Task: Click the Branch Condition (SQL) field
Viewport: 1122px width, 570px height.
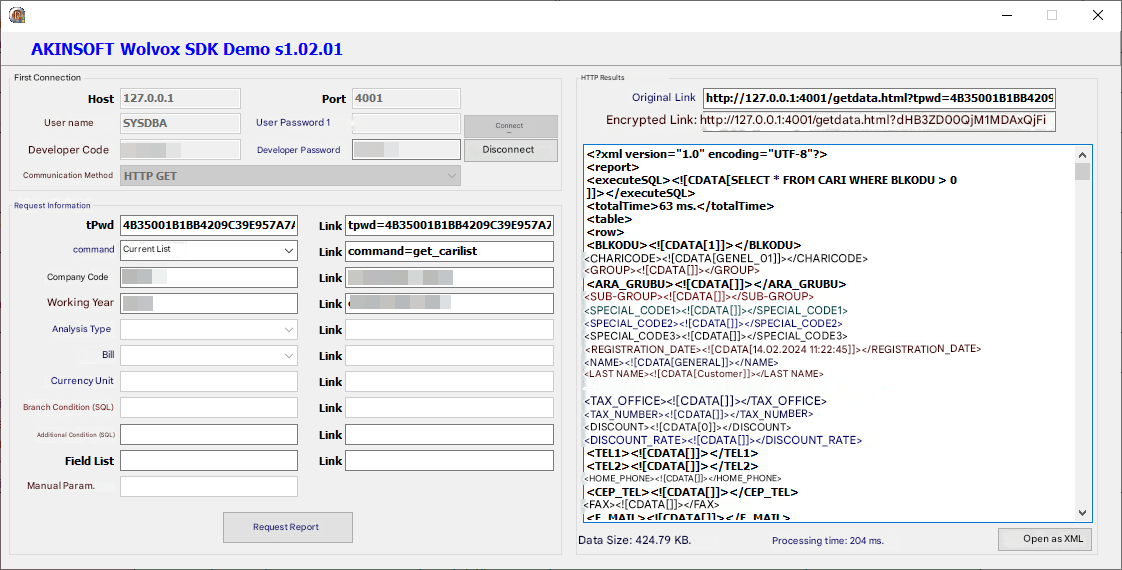Action: (x=209, y=408)
